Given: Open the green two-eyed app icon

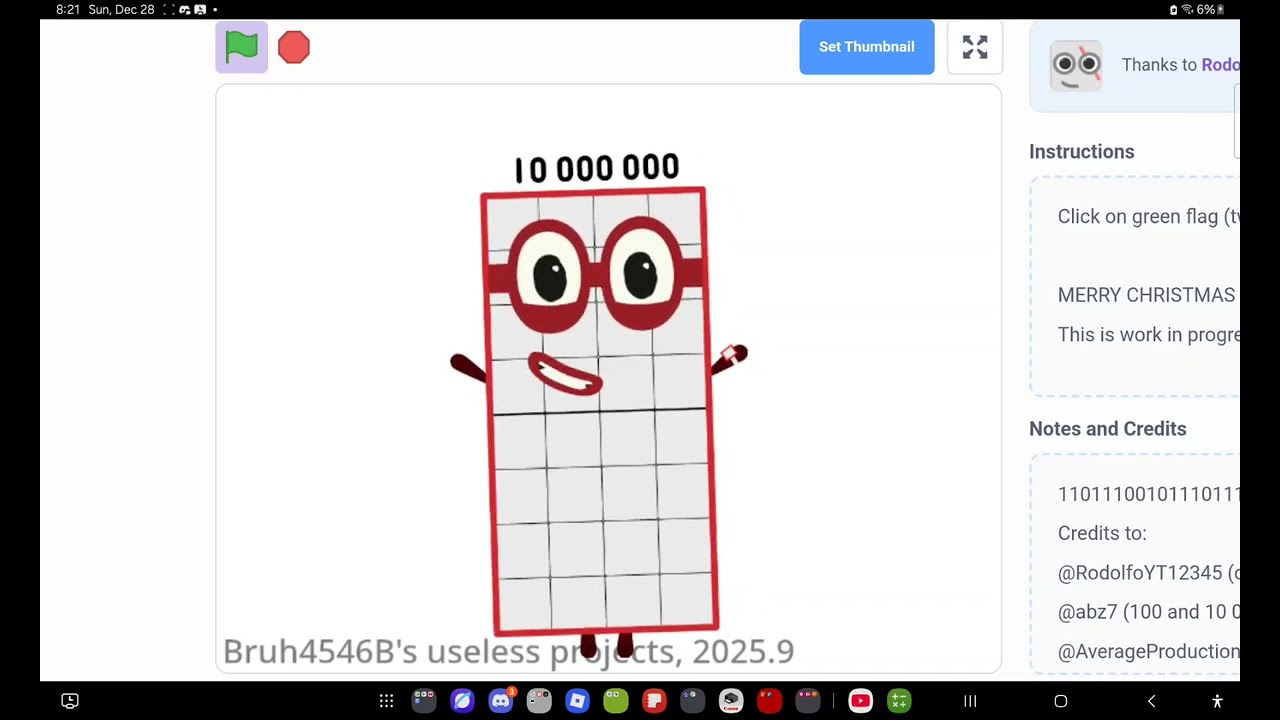Looking at the screenshot, I should (x=616, y=701).
